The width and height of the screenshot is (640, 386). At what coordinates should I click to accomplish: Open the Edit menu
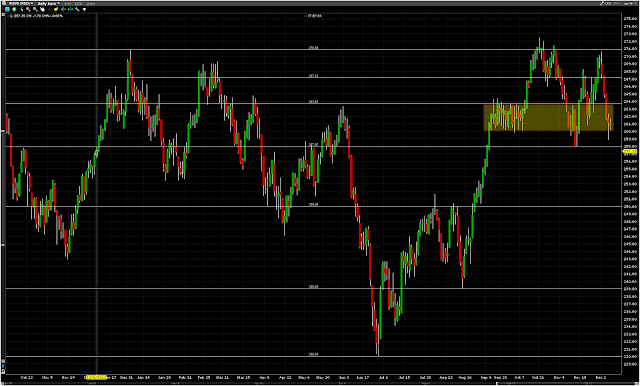pyautogui.click(x=78, y=4)
